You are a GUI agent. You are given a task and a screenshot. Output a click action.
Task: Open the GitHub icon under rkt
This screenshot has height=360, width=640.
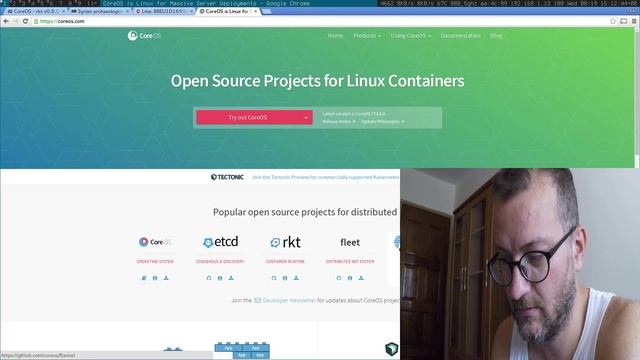click(x=274, y=278)
